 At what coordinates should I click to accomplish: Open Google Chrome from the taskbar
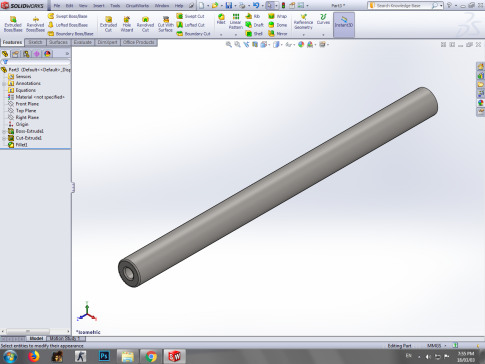(151, 356)
